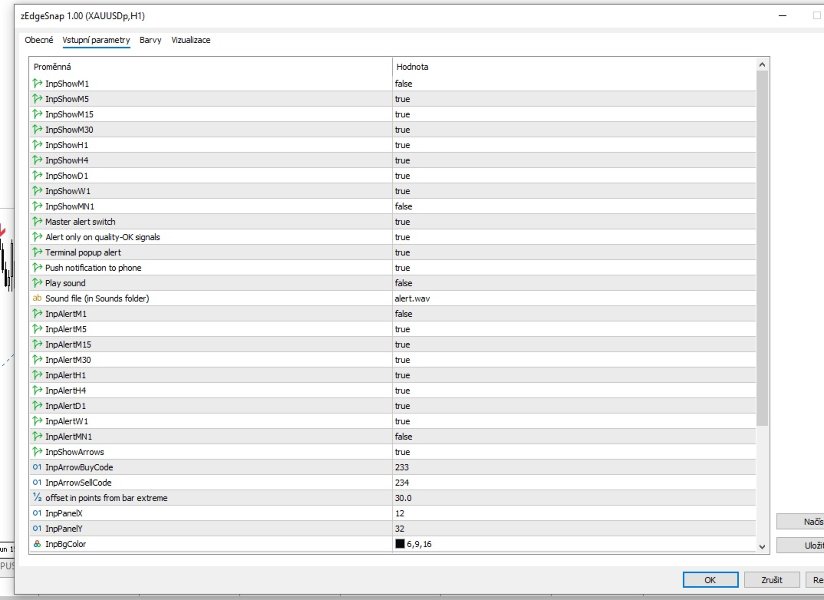Click the bool icon beside InpAlertD1
Image resolution: width=824 pixels, height=600 pixels.
pos(37,405)
